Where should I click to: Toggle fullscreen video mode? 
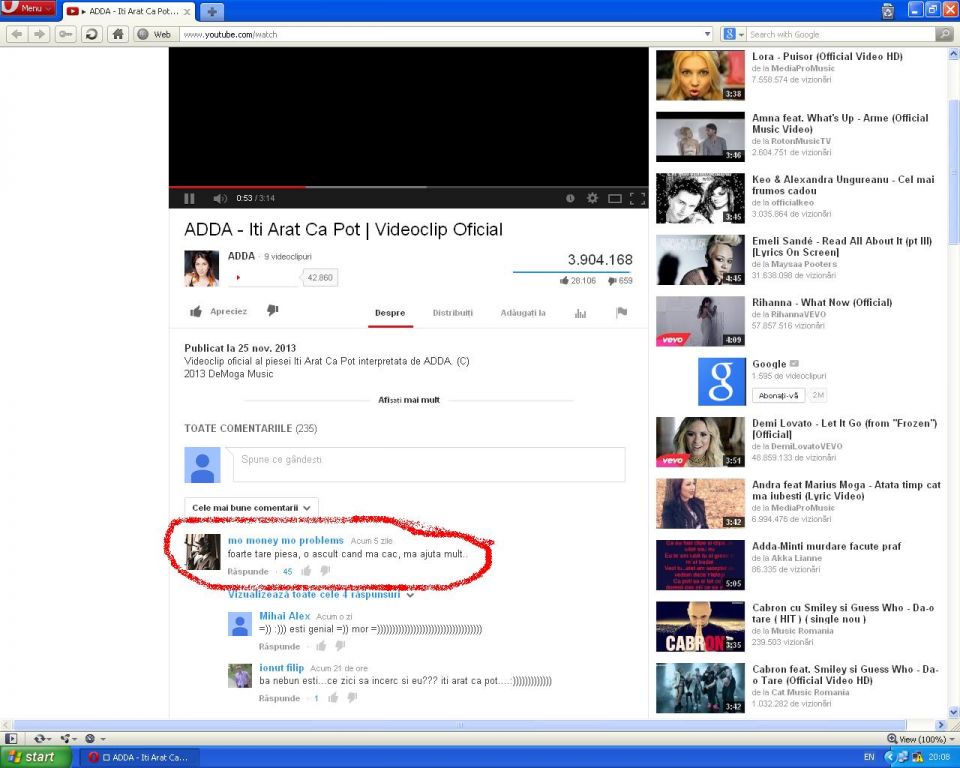637,198
